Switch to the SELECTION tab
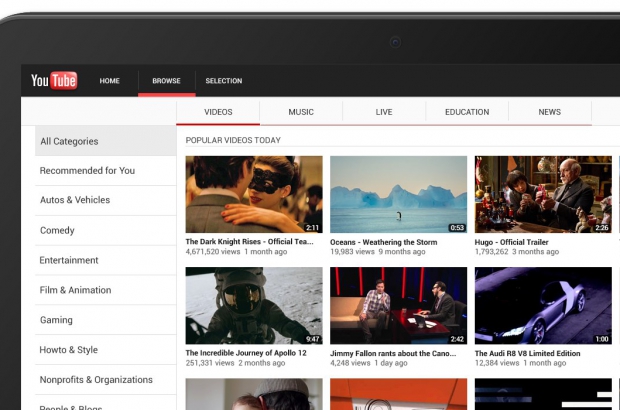This screenshot has width=620, height=410. coord(224,81)
